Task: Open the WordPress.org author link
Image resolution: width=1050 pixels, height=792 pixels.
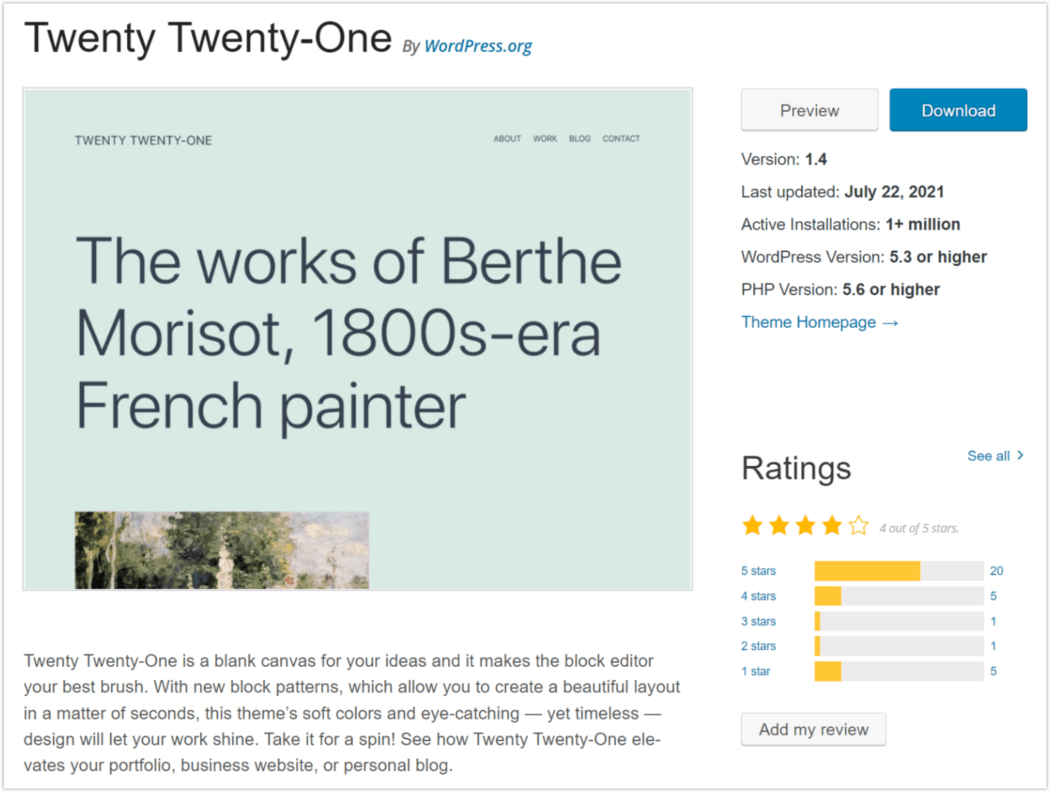Action: 478,46
